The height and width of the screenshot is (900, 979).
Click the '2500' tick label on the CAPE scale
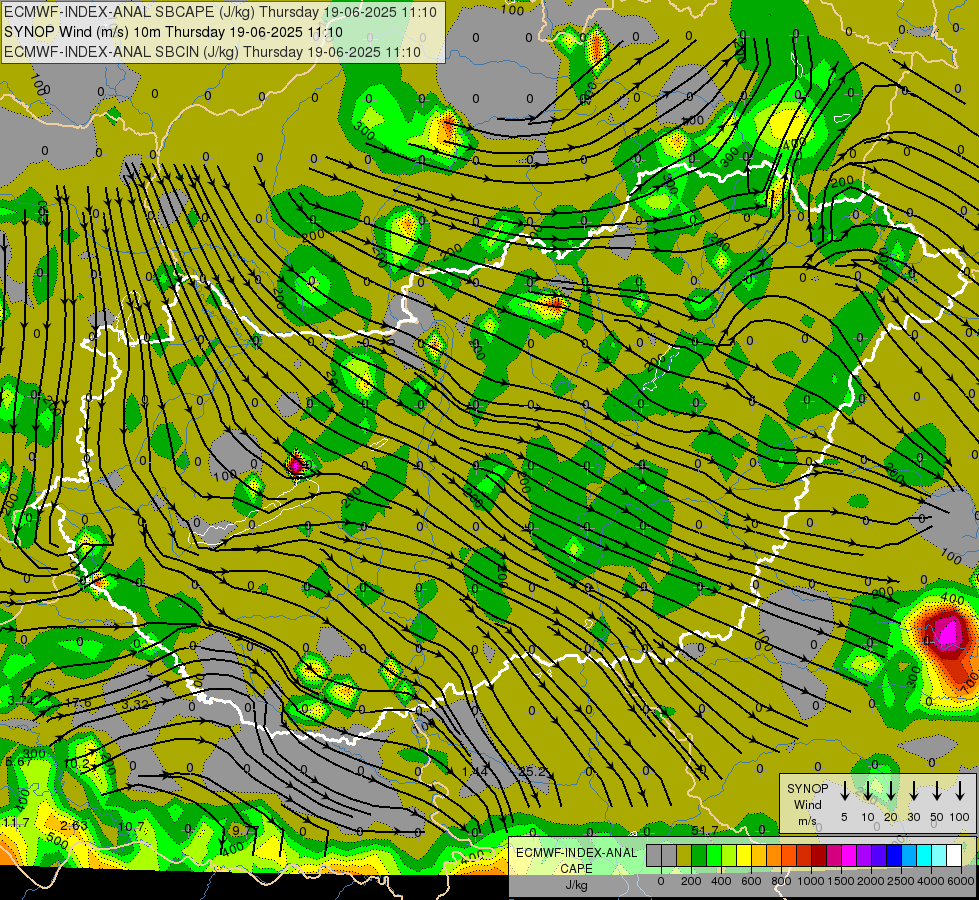901,882
